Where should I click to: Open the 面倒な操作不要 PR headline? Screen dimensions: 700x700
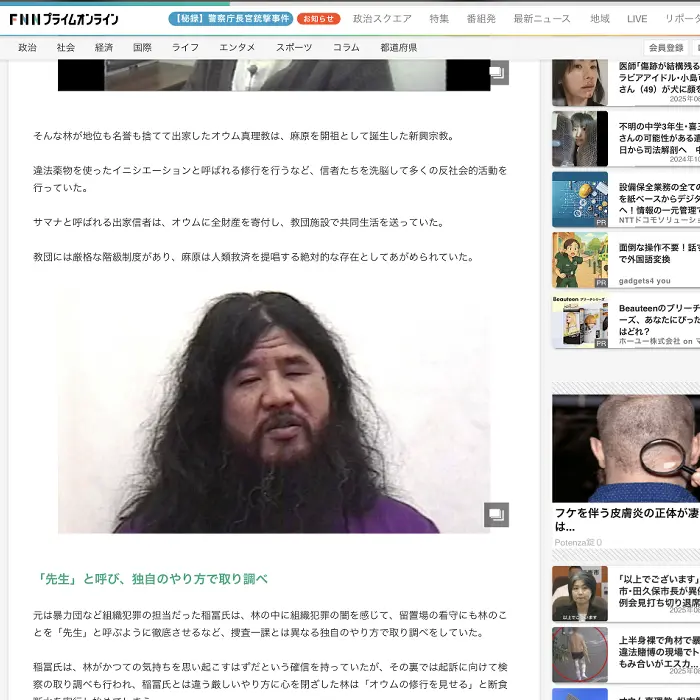pos(659,253)
